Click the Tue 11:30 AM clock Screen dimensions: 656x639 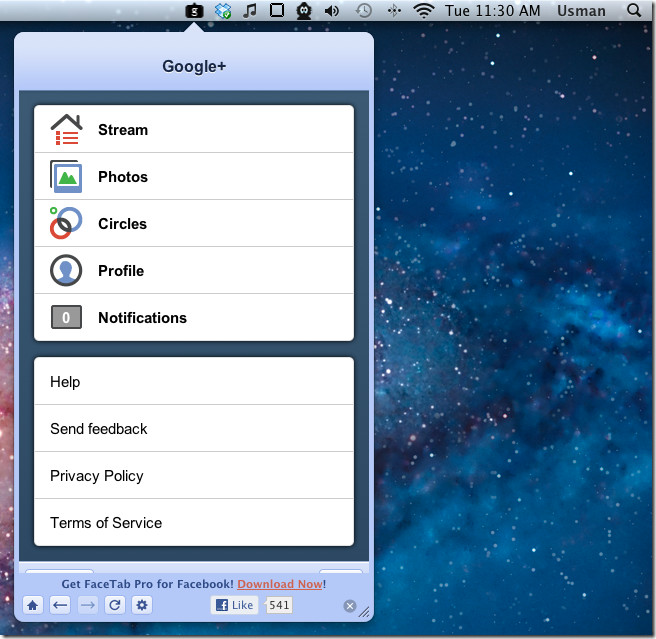pos(492,11)
